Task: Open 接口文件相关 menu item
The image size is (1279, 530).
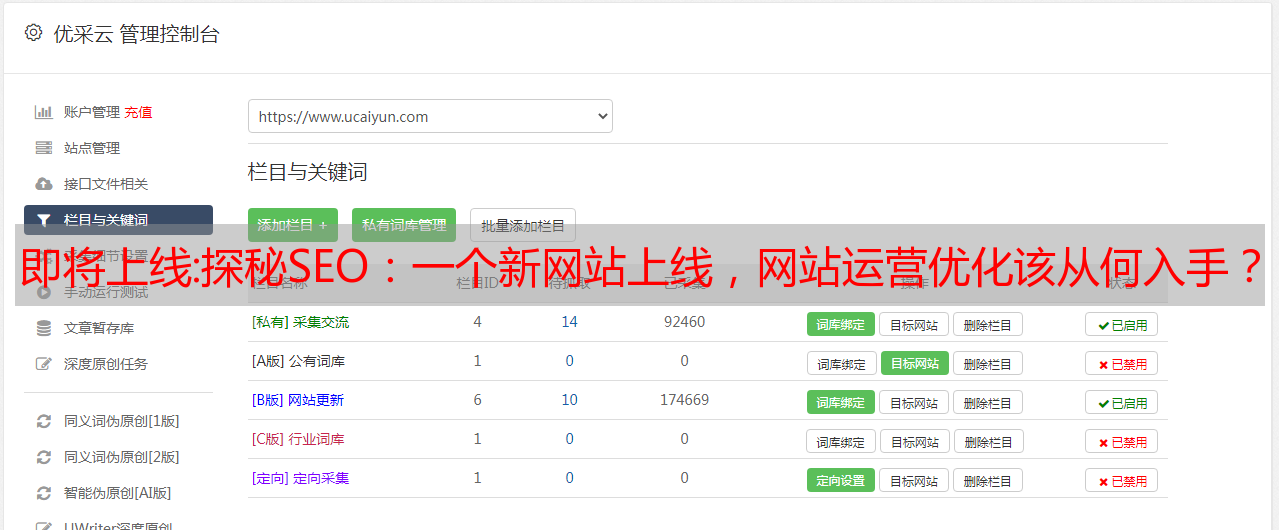Action: (x=106, y=184)
